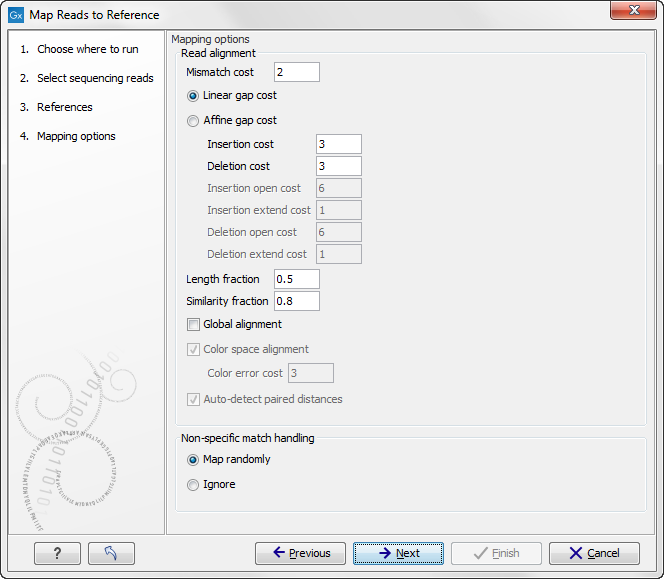This screenshot has width=664, height=579.
Task: Click the Insertion cost input field
Action: click(339, 144)
